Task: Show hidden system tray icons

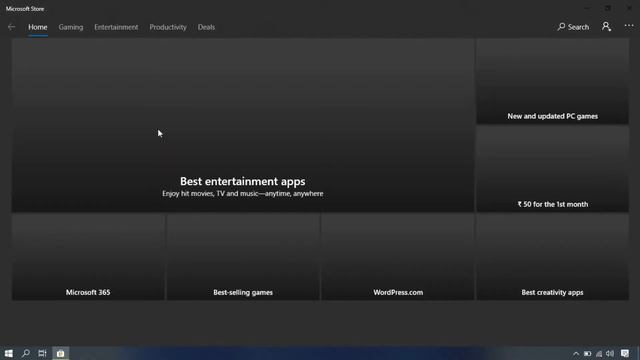Action: (576, 354)
